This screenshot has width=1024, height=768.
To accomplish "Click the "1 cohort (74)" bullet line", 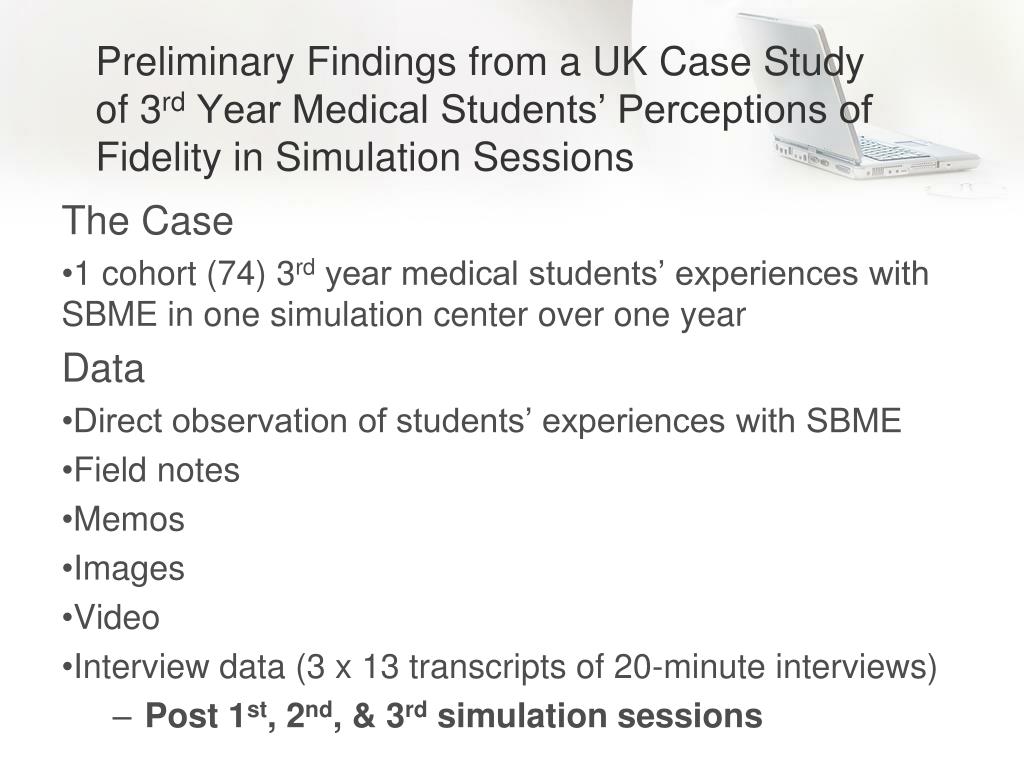I will 495,274.
